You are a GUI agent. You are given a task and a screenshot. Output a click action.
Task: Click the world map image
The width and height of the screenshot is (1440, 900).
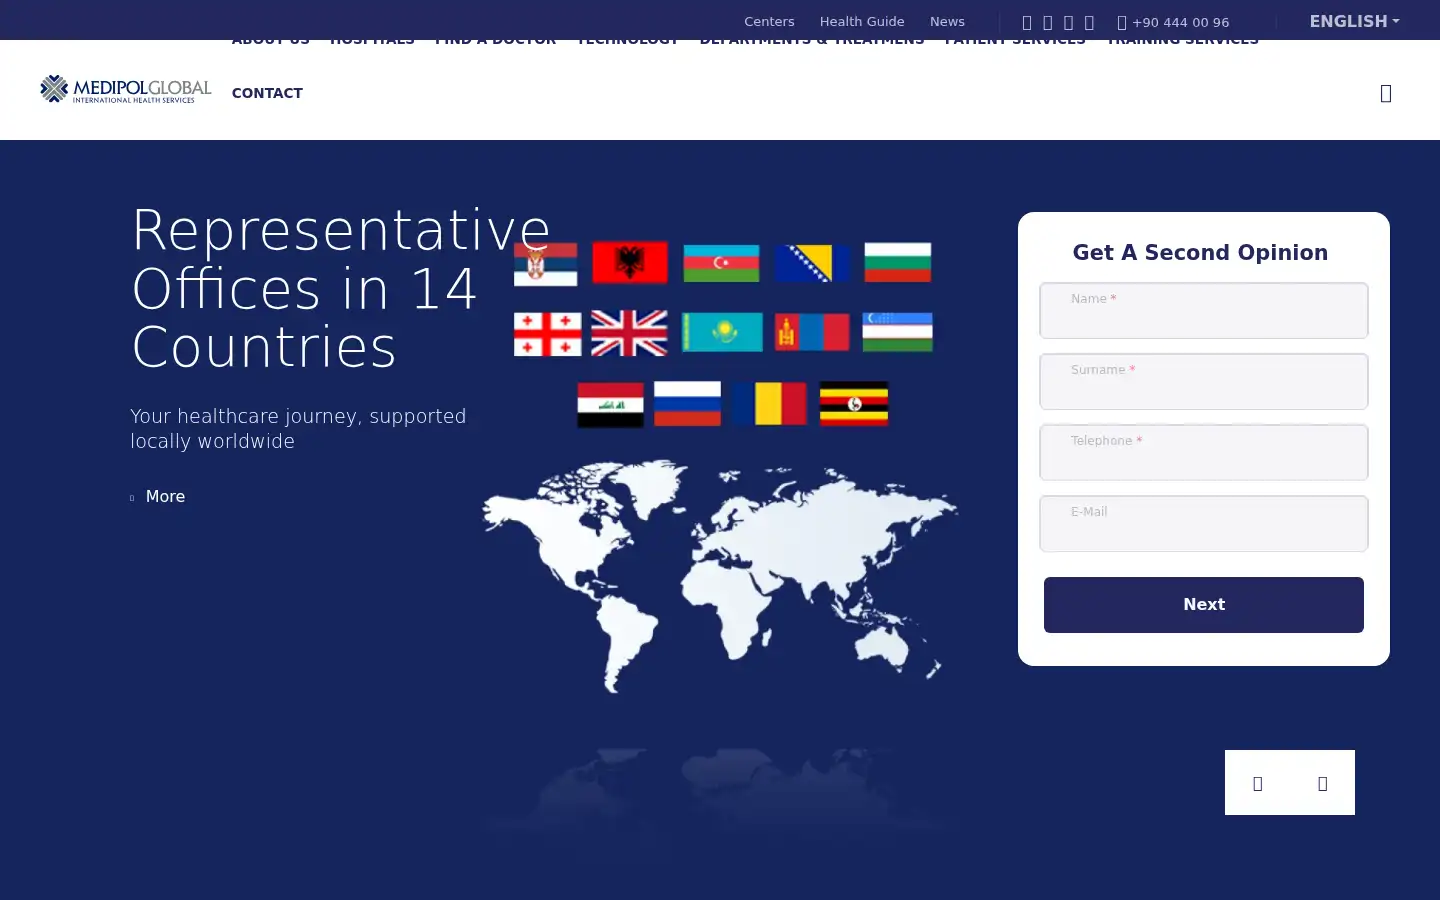tap(720, 575)
